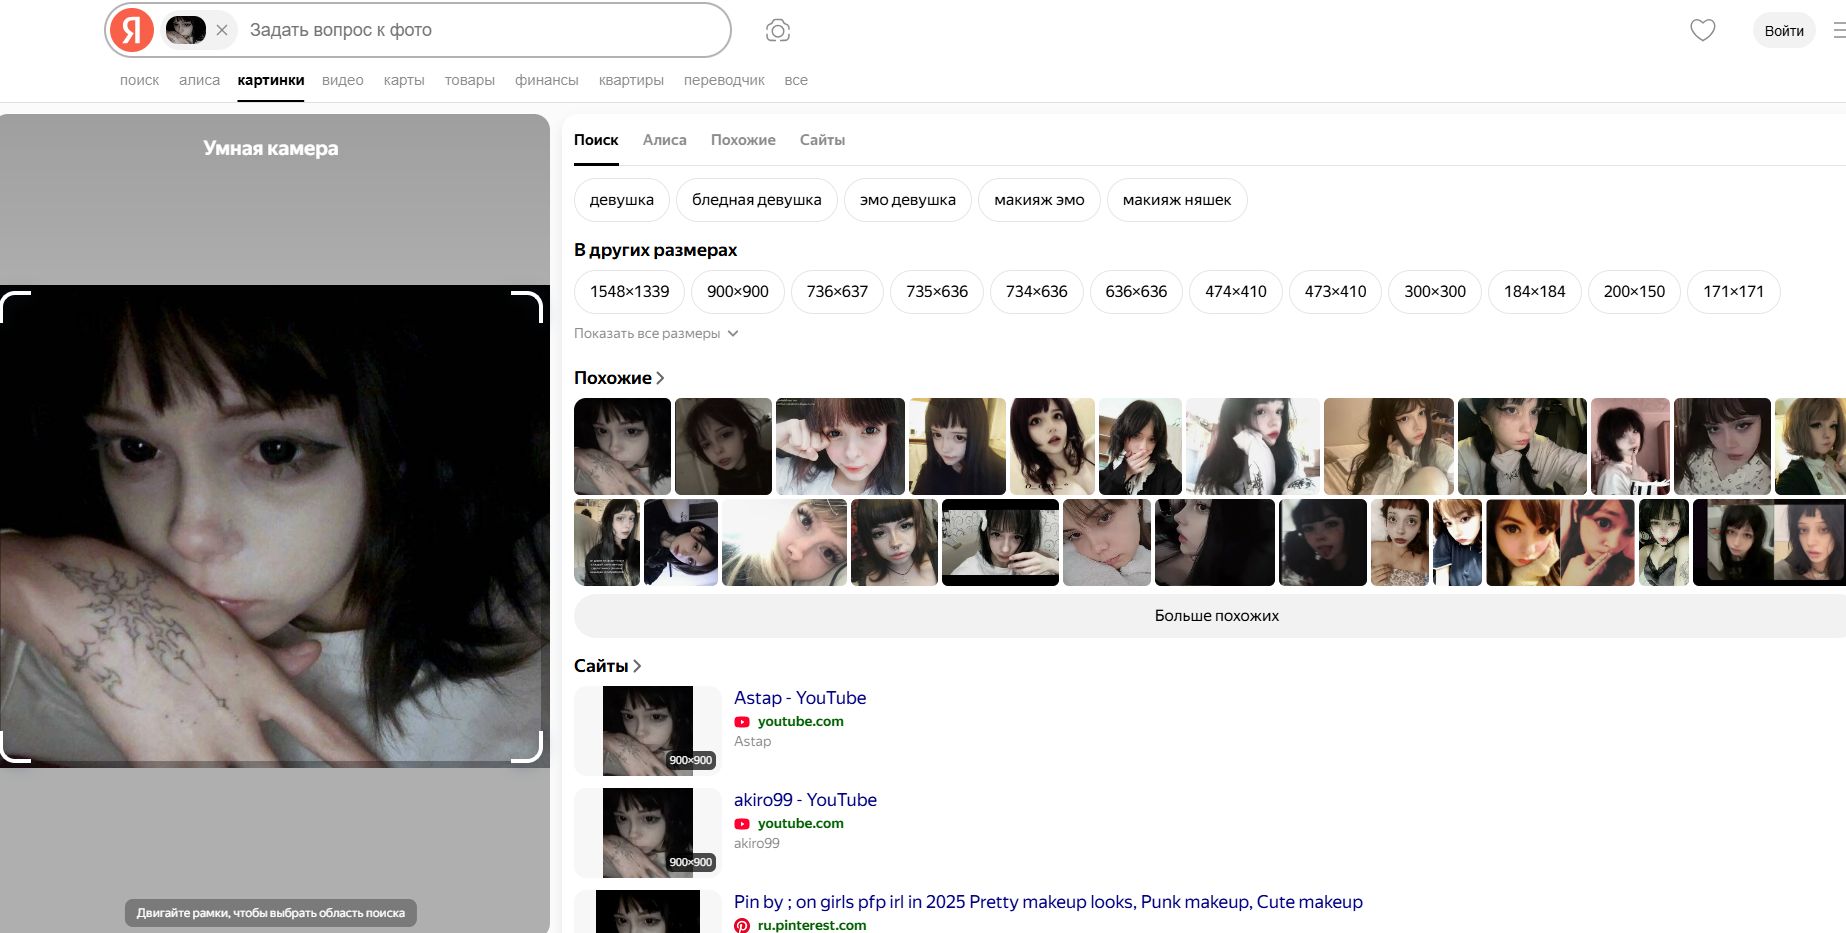
Task: Open the переводчик navigation tab
Action: pos(724,80)
